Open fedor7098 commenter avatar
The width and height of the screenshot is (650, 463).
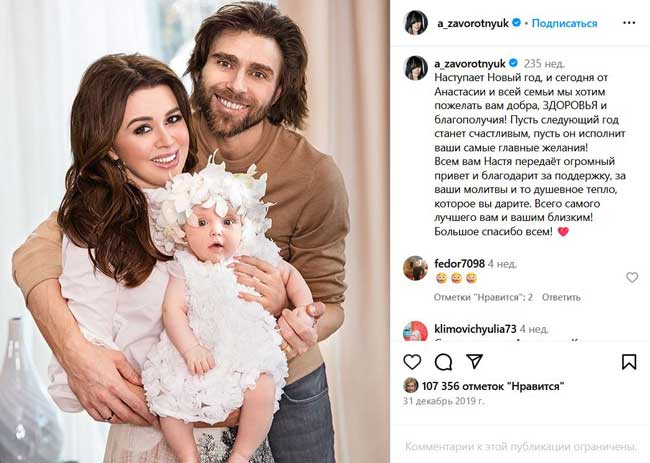(x=415, y=268)
